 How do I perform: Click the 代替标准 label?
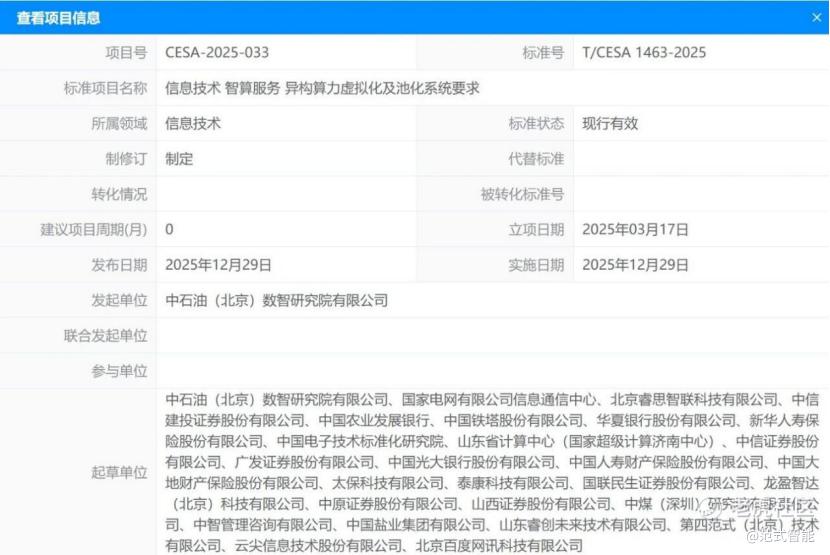pos(536,159)
